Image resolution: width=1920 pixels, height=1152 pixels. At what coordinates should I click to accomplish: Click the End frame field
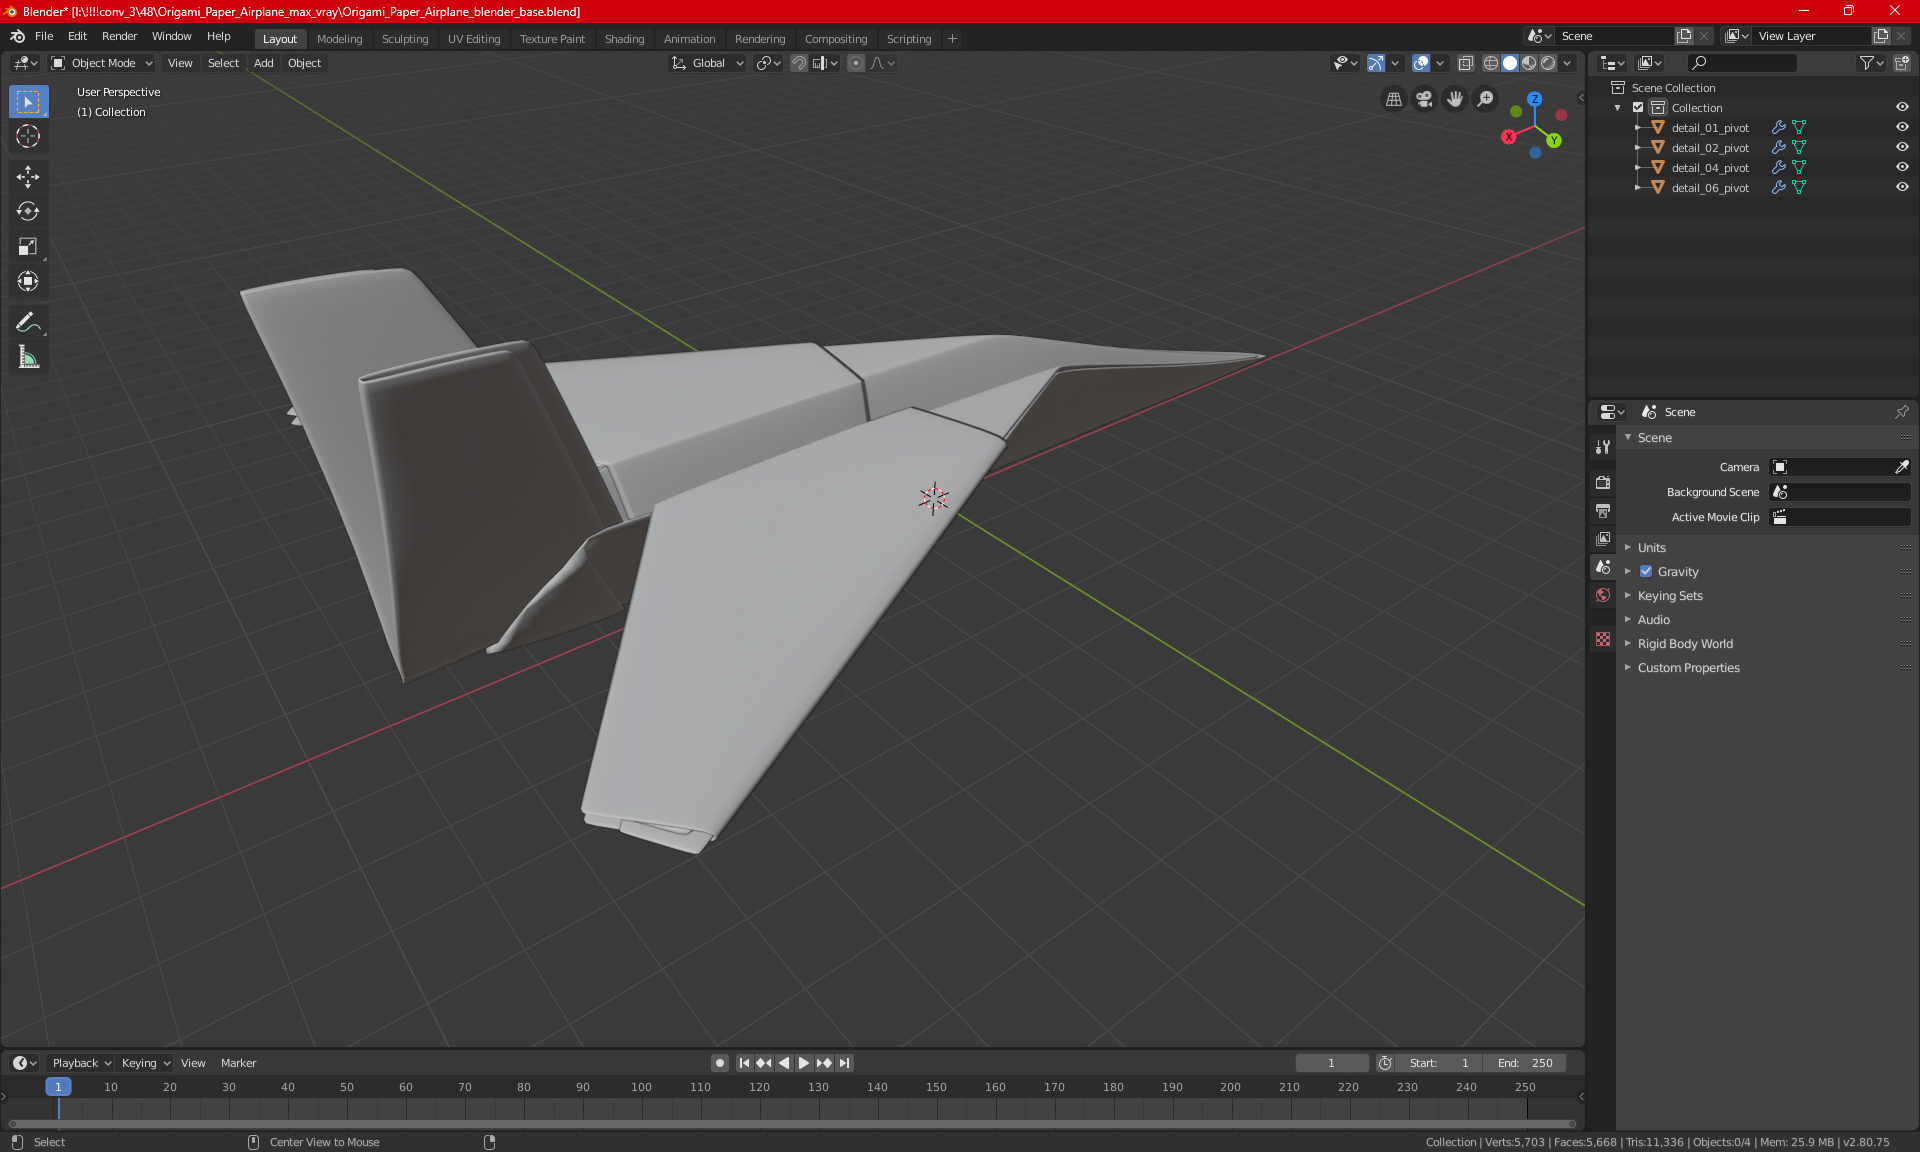1525,1063
